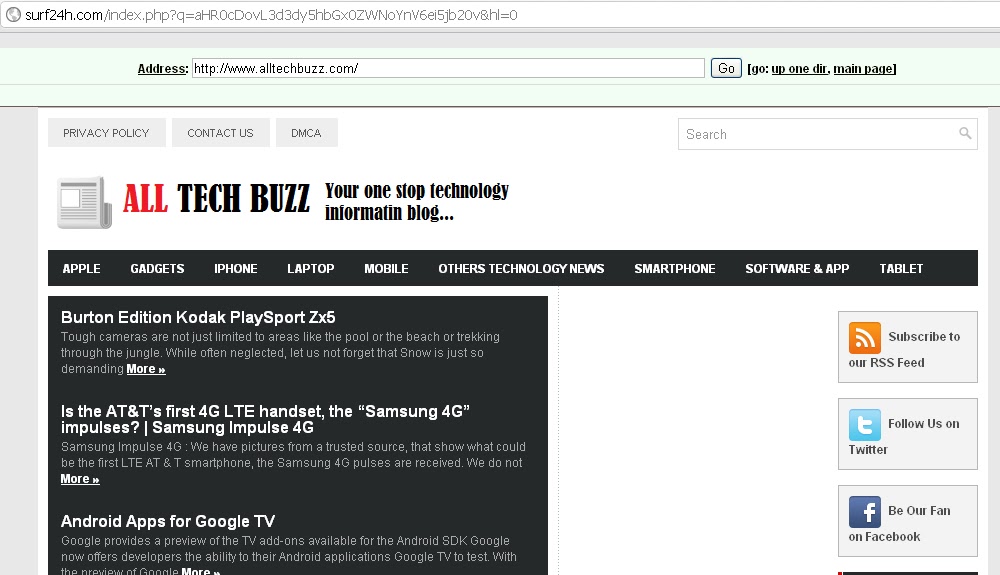Click the search magnifier icon
This screenshot has height=575, width=1000.
[965, 133]
